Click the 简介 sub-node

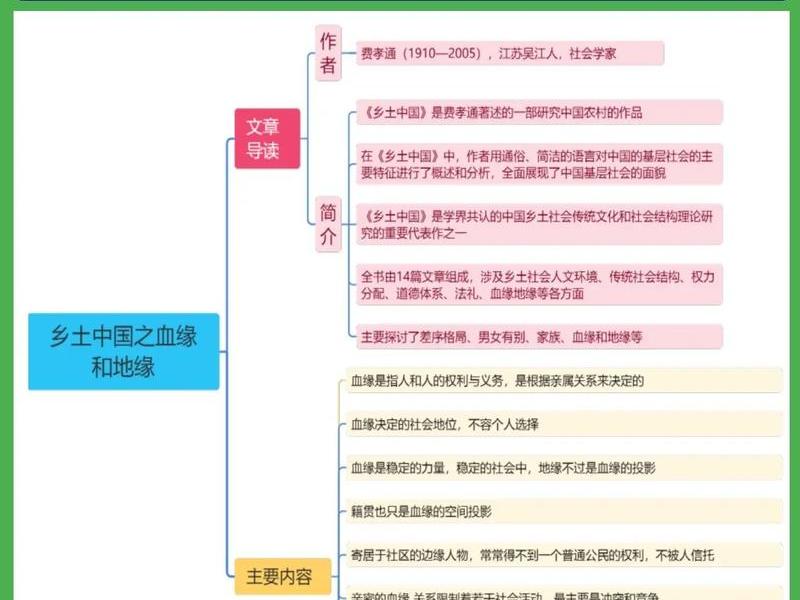328,224
